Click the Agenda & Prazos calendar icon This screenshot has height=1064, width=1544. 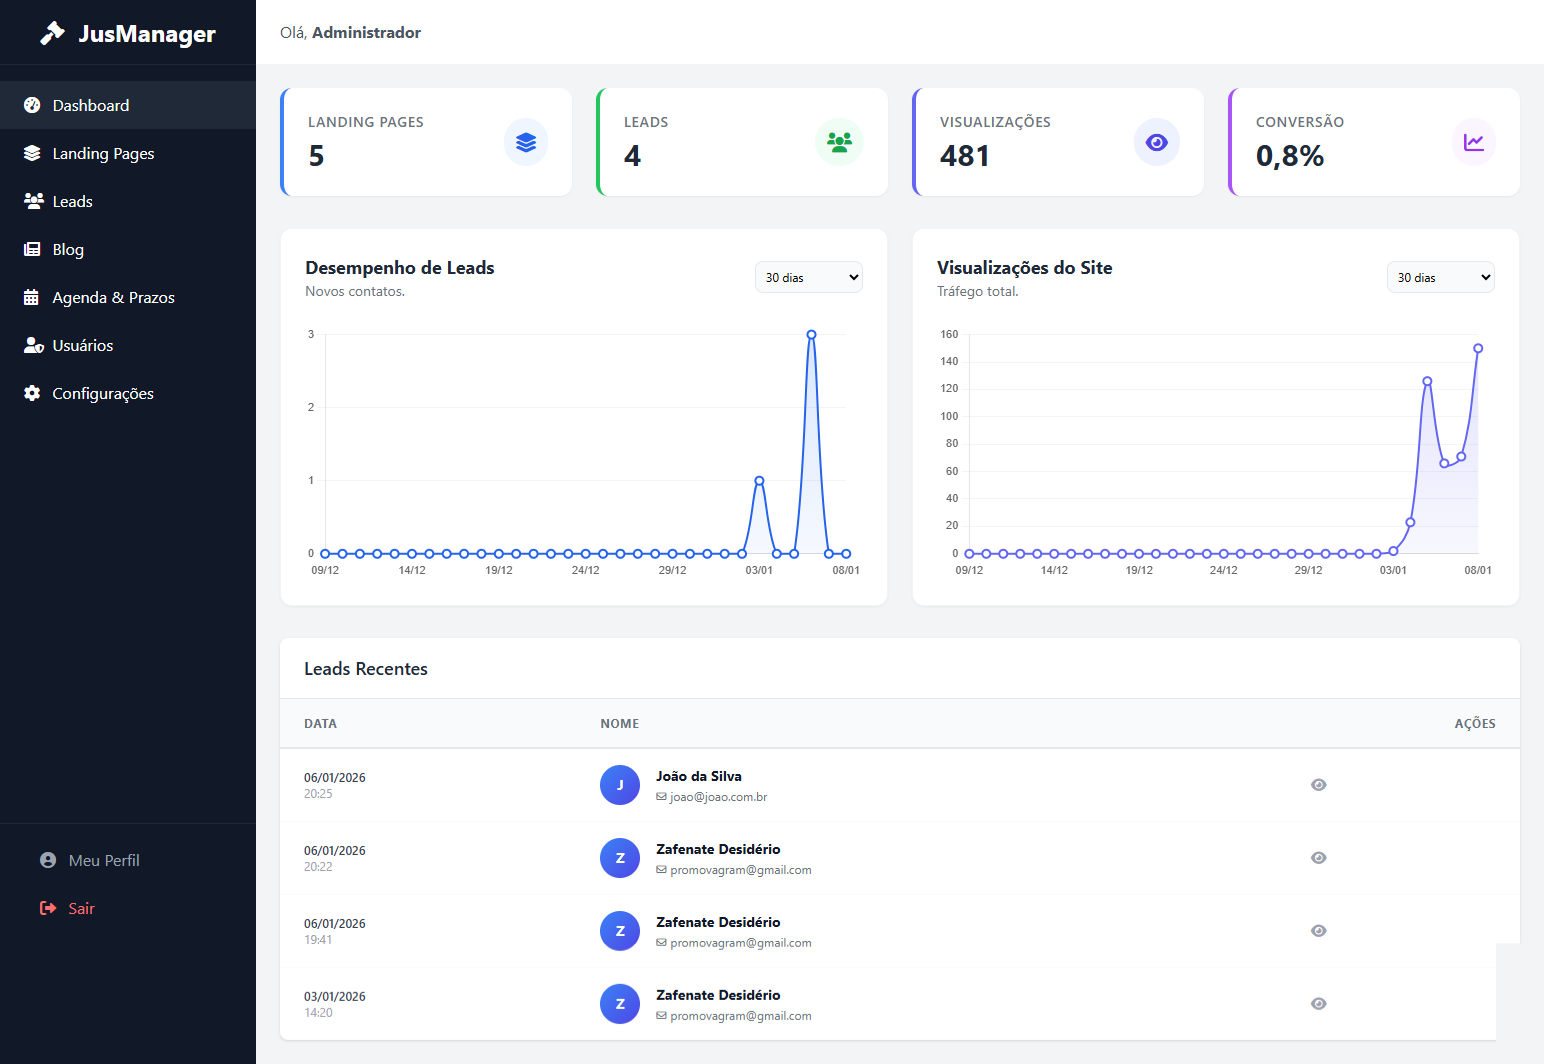(32, 297)
